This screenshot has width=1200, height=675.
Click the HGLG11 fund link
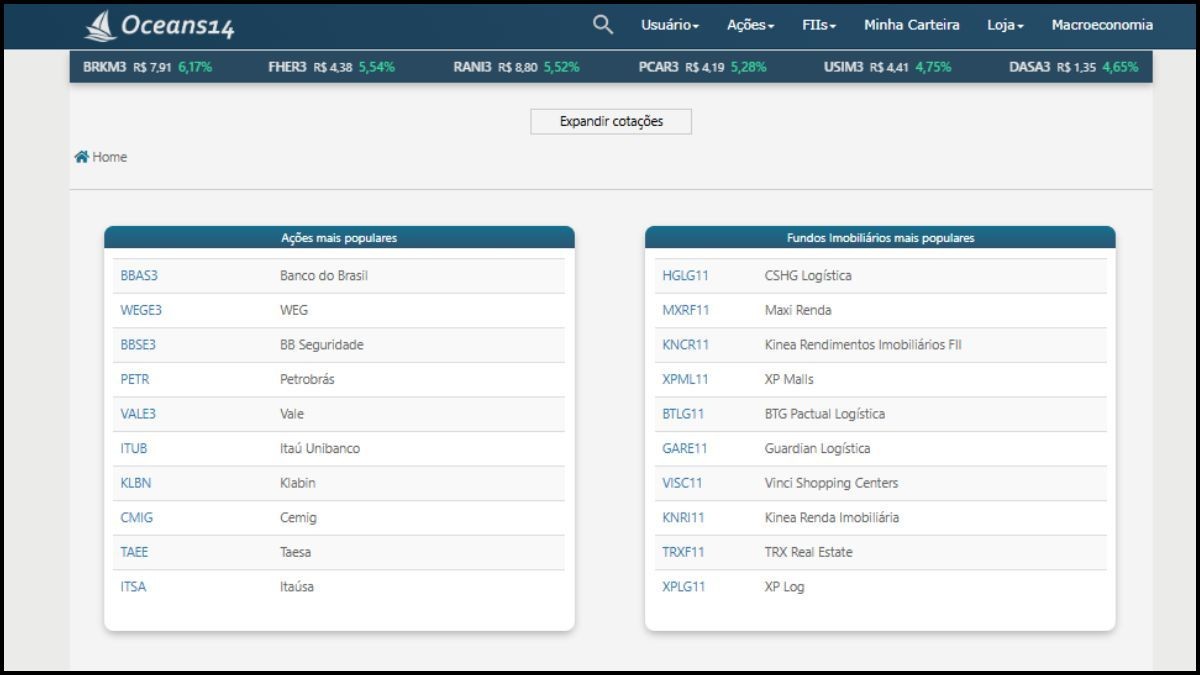coord(685,275)
